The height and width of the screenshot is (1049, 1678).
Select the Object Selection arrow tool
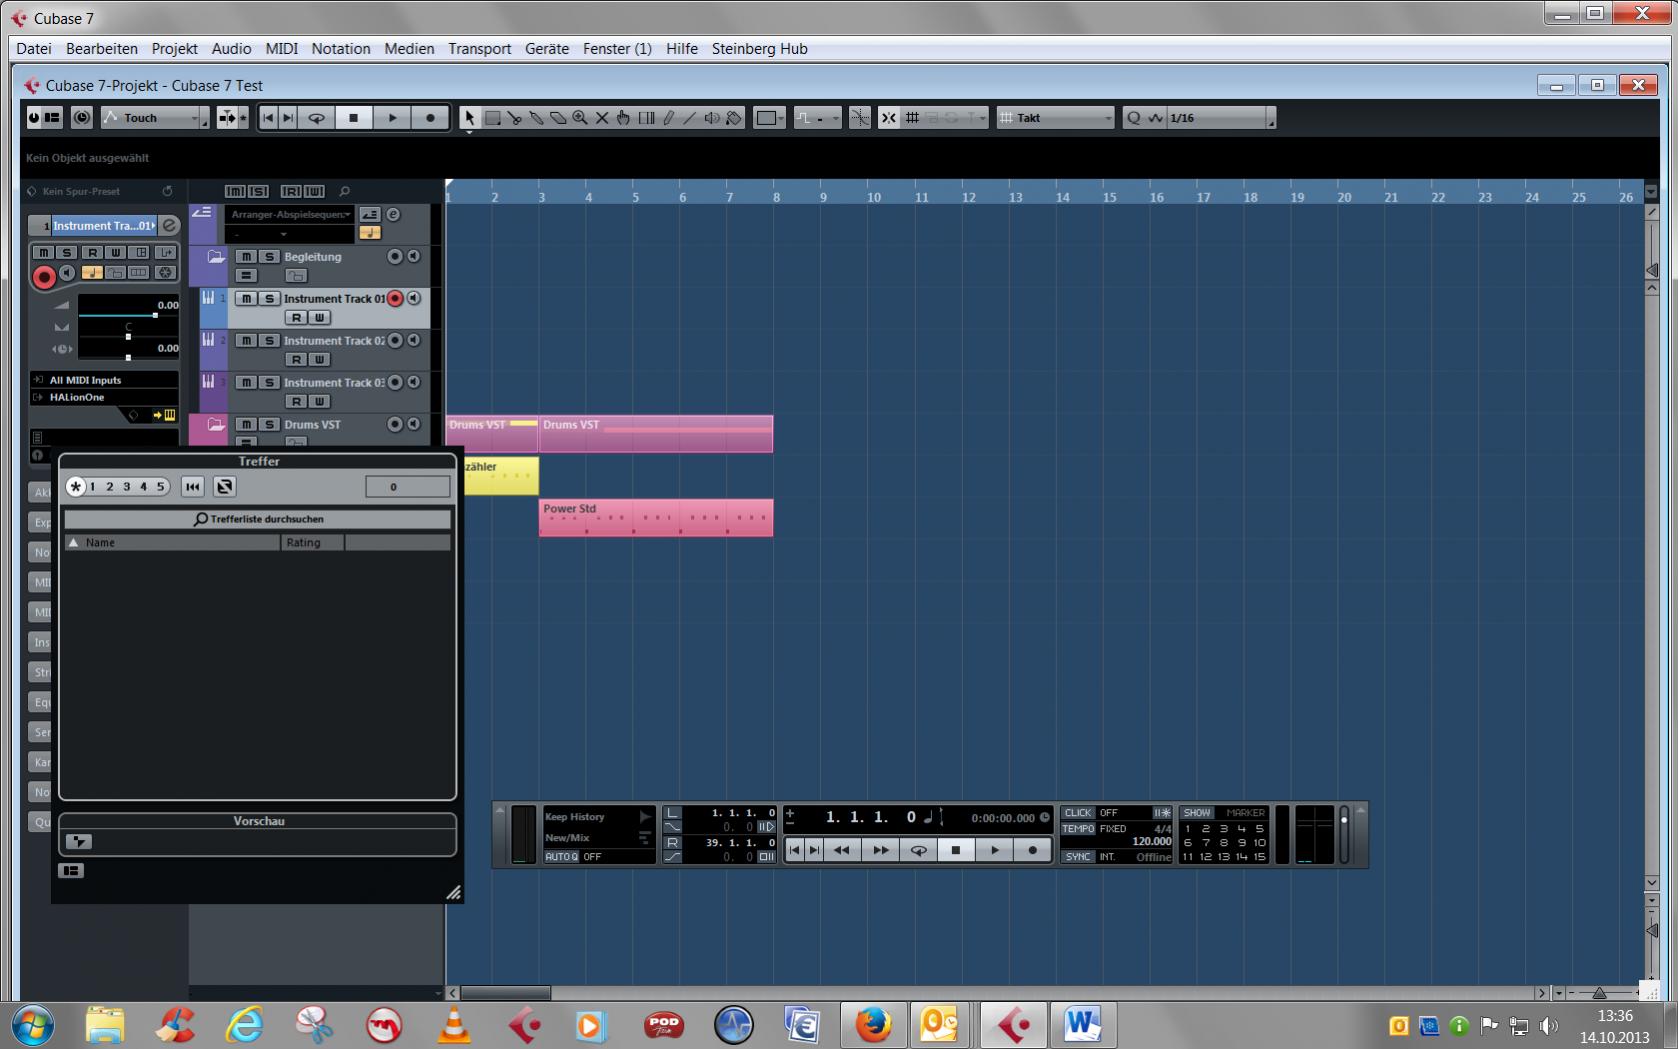click(x=469, y=118)
